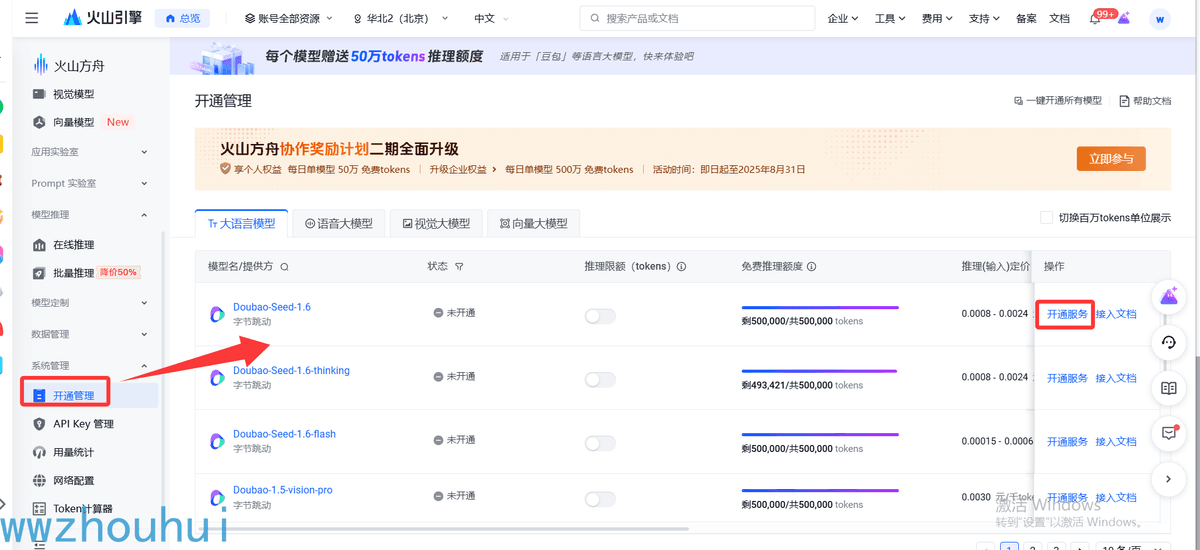
Task: Open the 状态 column filter icon
Action: (x=459, y=267)
